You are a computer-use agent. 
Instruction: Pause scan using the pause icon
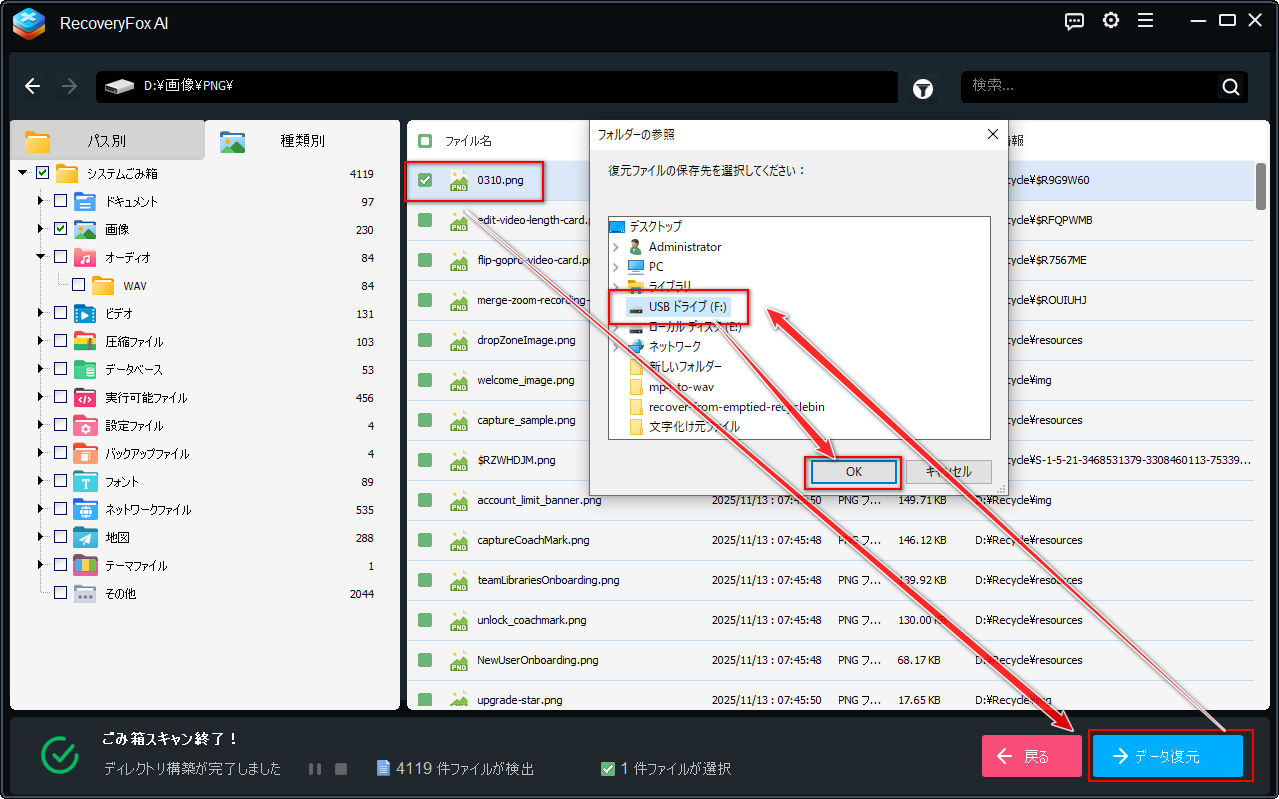click(315, 769)
